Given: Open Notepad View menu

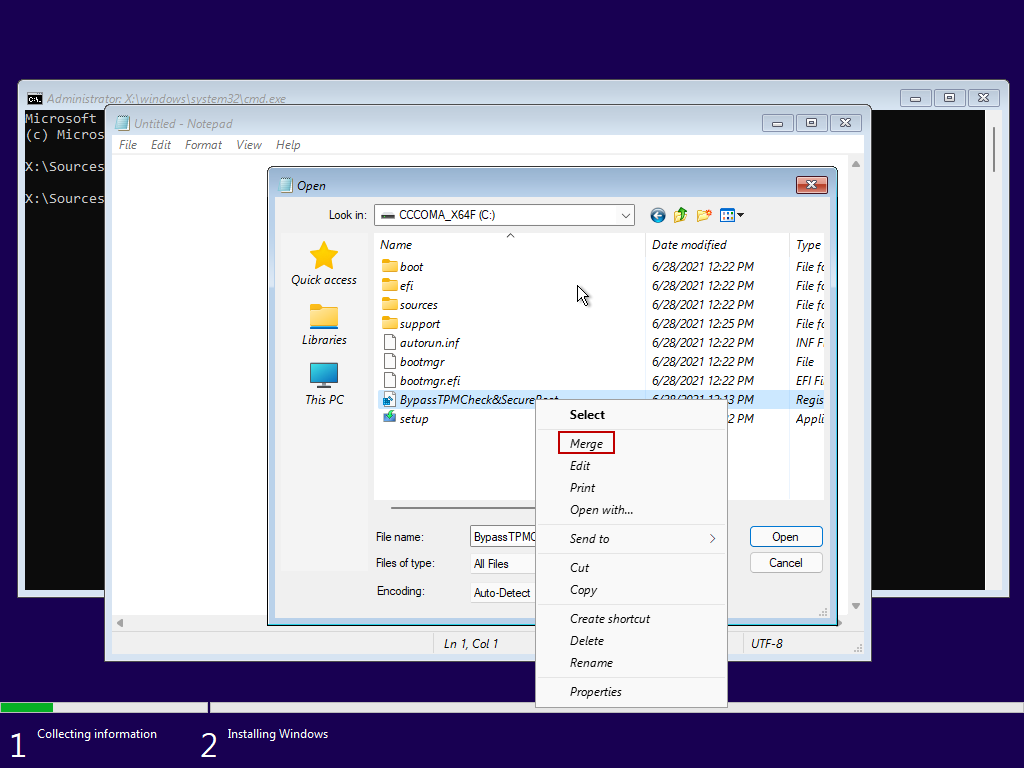Looking at the screenshot, I should pos(249,145).
